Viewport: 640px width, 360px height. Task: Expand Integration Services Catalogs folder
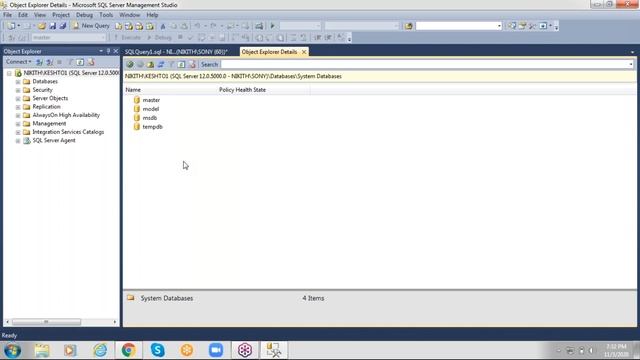[x=18, y=132]
